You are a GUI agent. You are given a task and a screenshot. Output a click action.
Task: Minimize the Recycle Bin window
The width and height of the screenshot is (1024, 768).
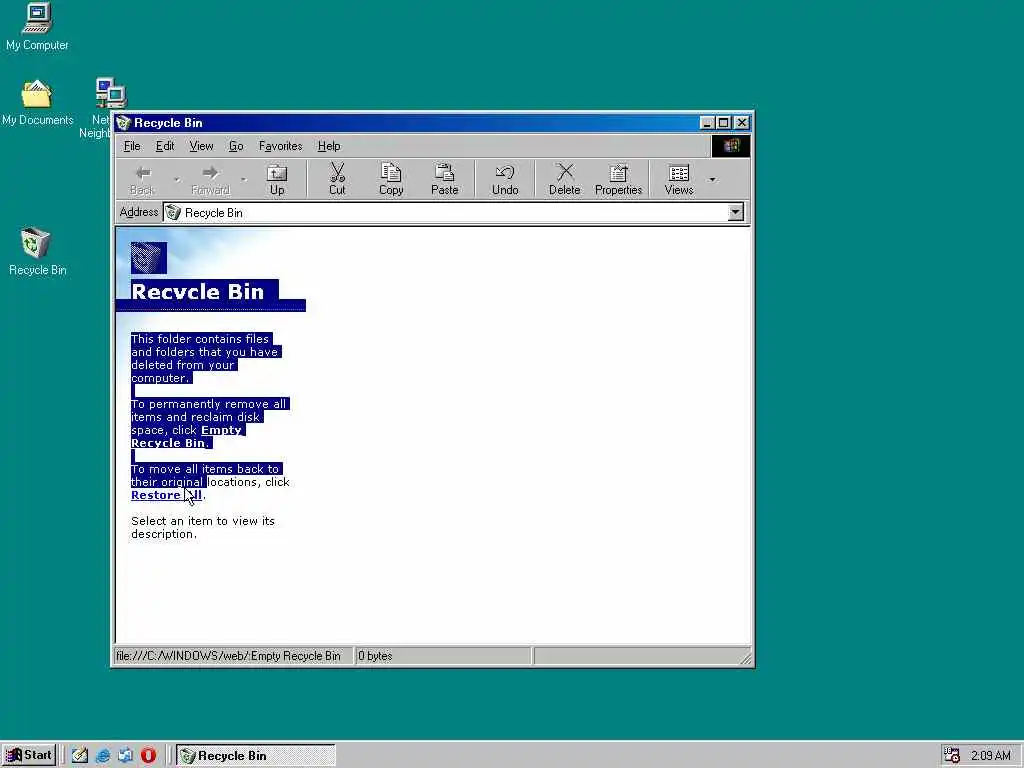pyautogui.click(x=707, y=123)
